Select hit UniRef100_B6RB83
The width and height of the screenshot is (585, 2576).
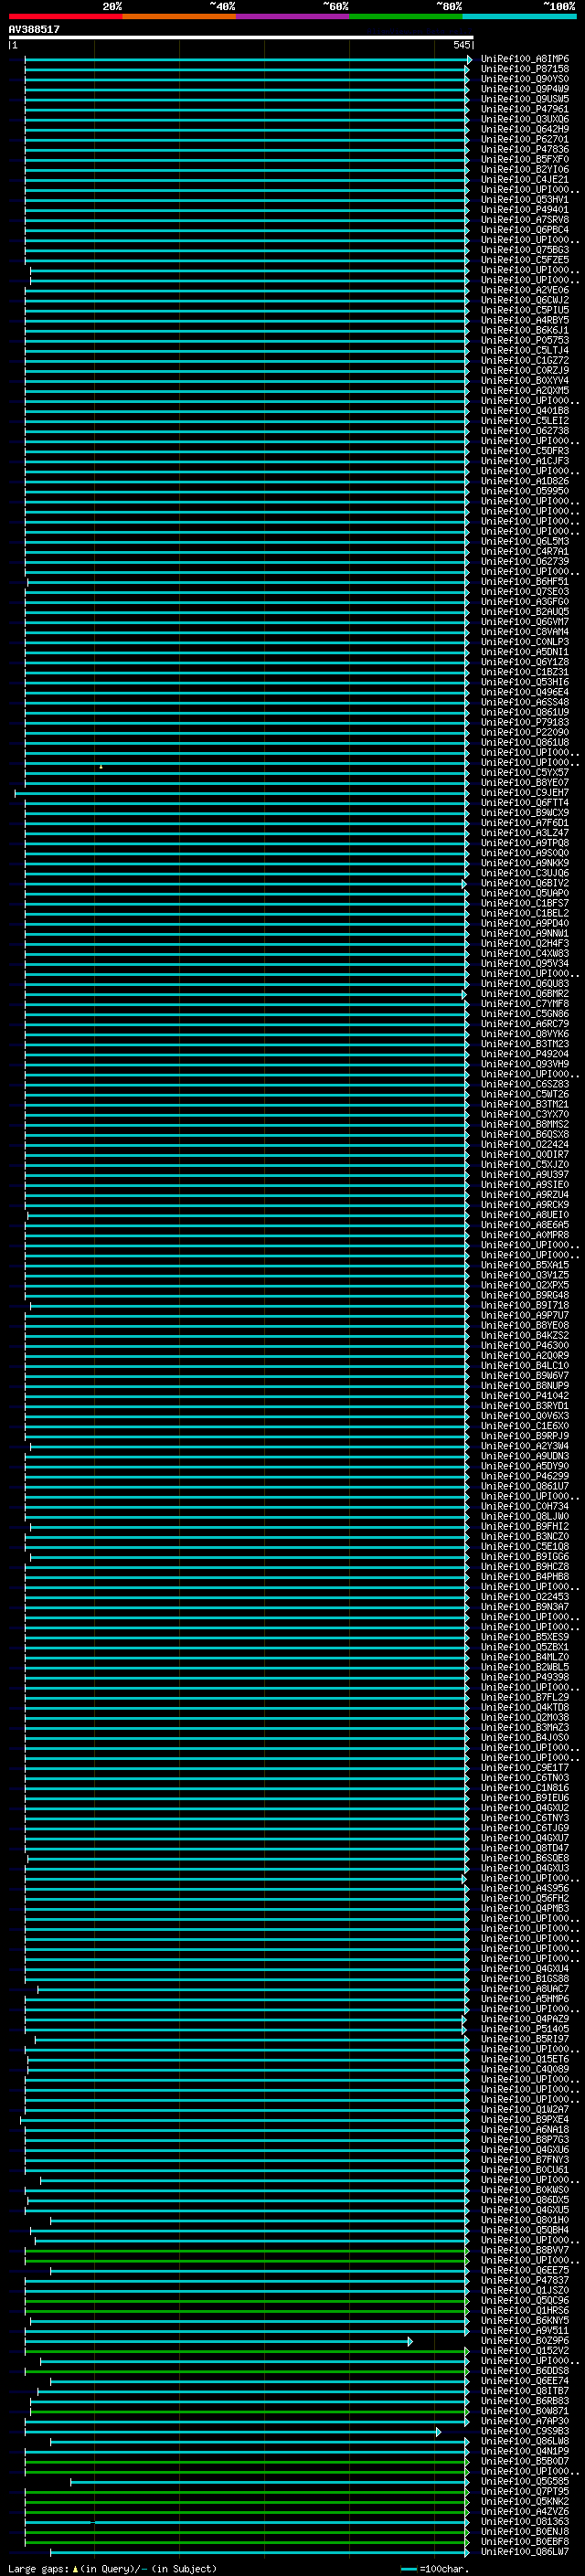click(x=525, y=2400)
